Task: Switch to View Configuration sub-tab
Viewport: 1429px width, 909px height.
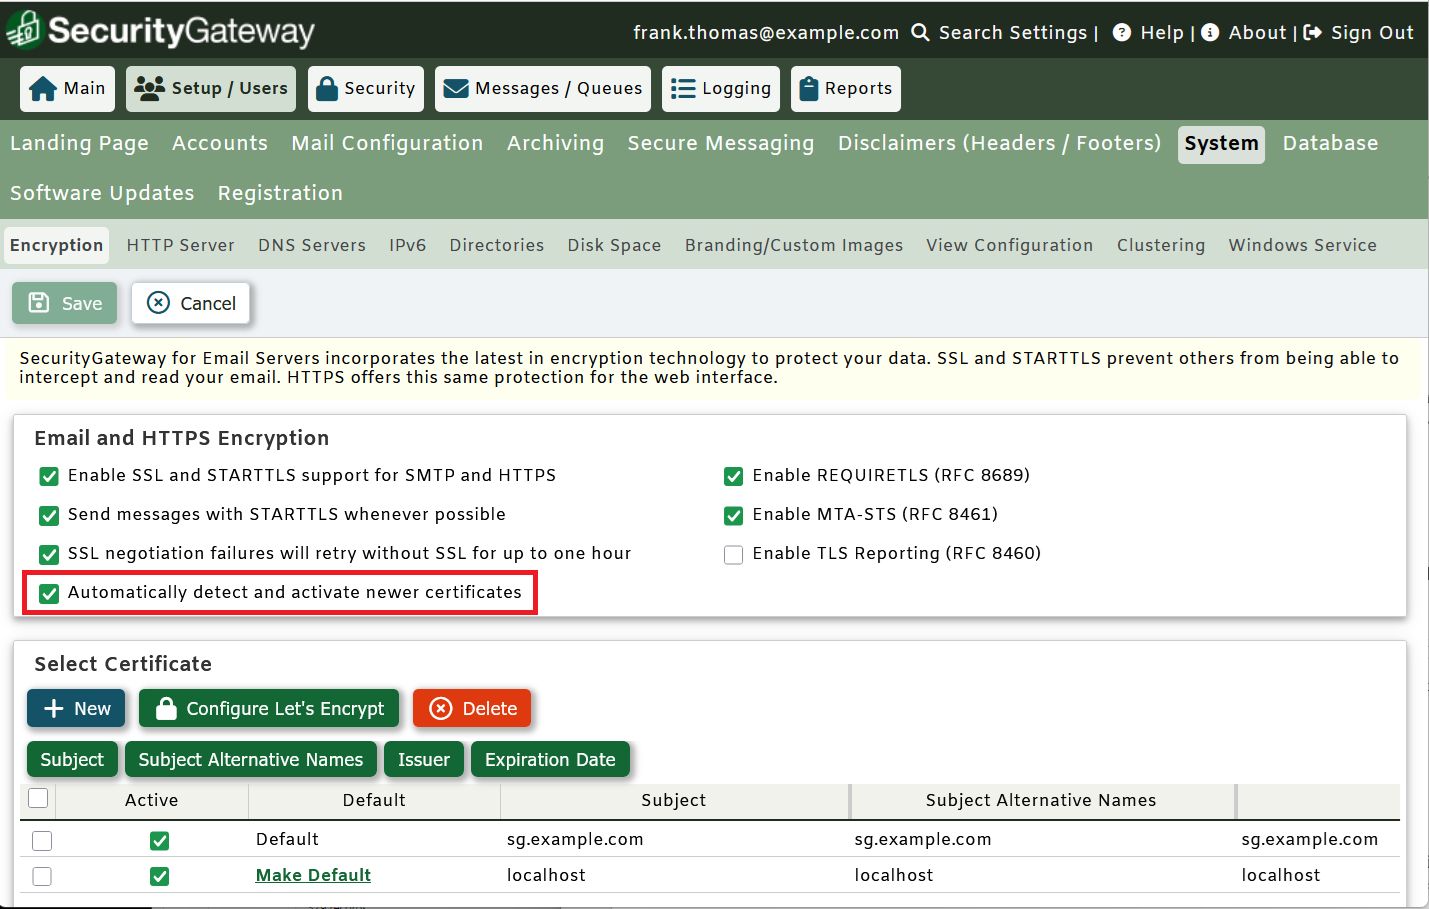Action: [1009, 246]
